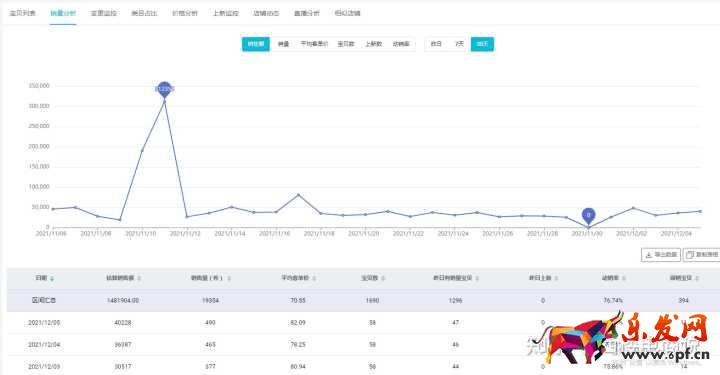Sort table by 日期 column arrow
The image size is (720, 375).
point(52,279)
